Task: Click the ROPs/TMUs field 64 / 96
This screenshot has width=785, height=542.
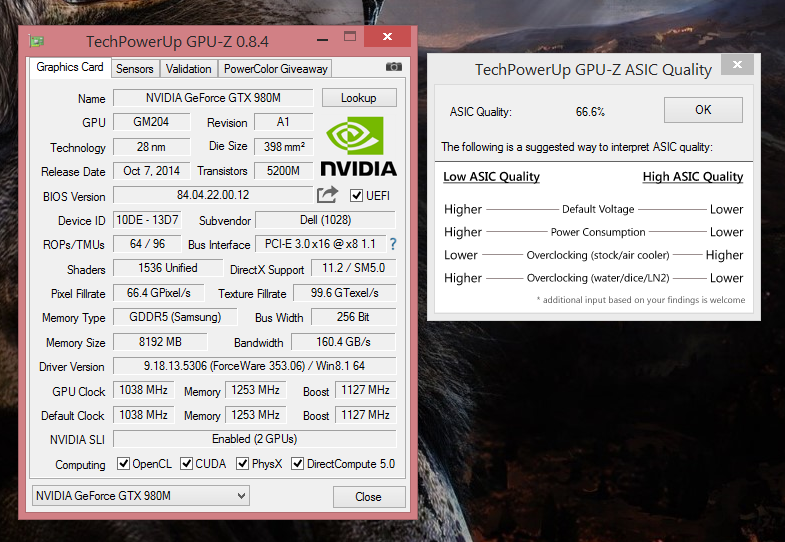Action: pos(147,244)
